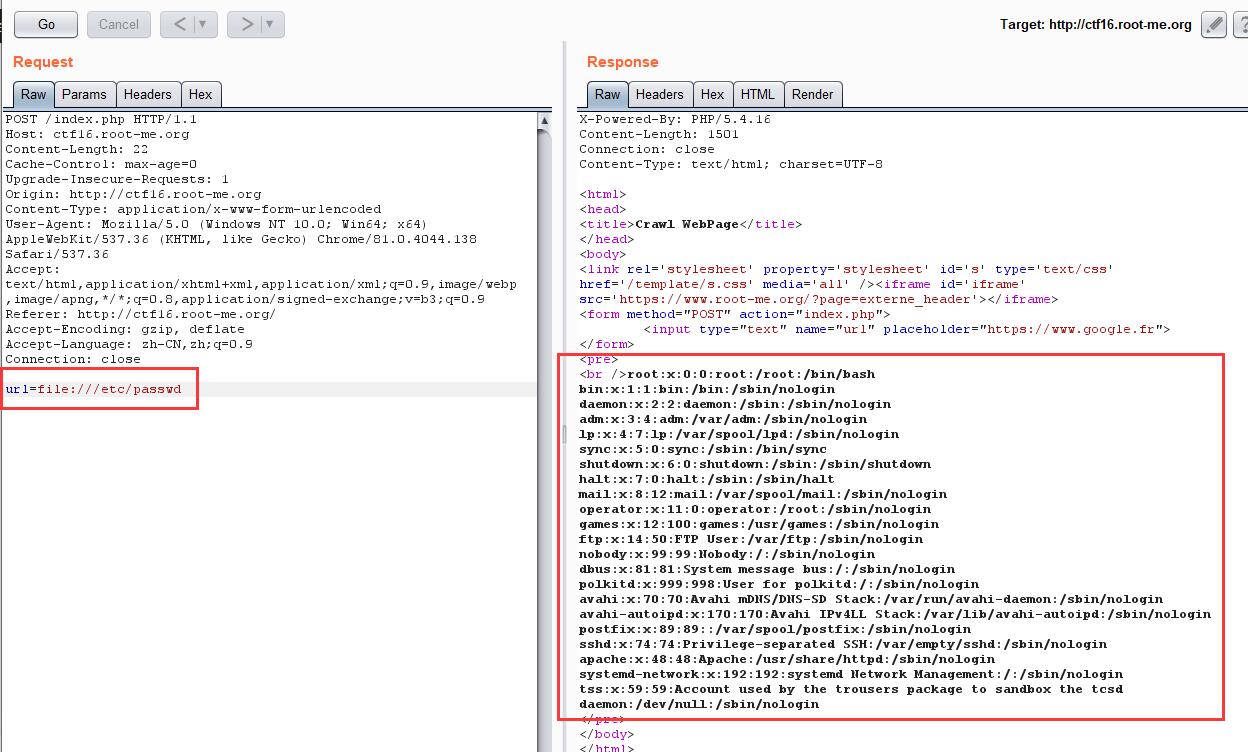Screen dimensions: 1248x752
Task: Click the bin:x:1:1:bin passwd entry
Action: click(707, 389)
